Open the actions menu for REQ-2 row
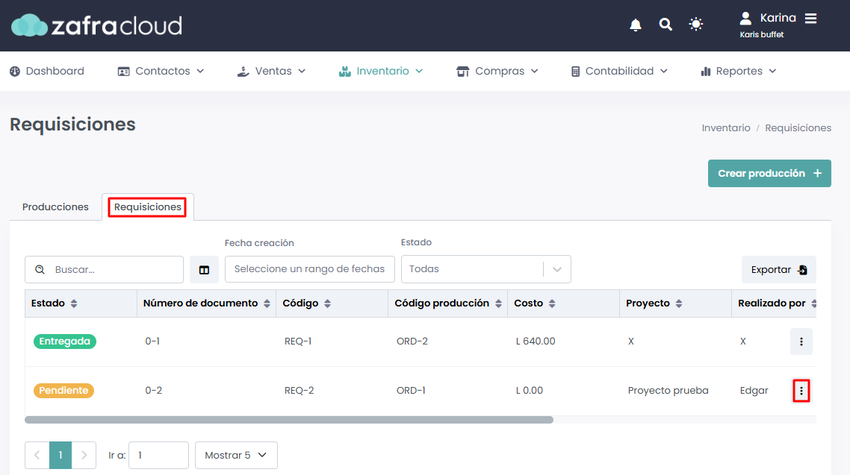This screenshot has width=850, height=475. tap(801, 390)
